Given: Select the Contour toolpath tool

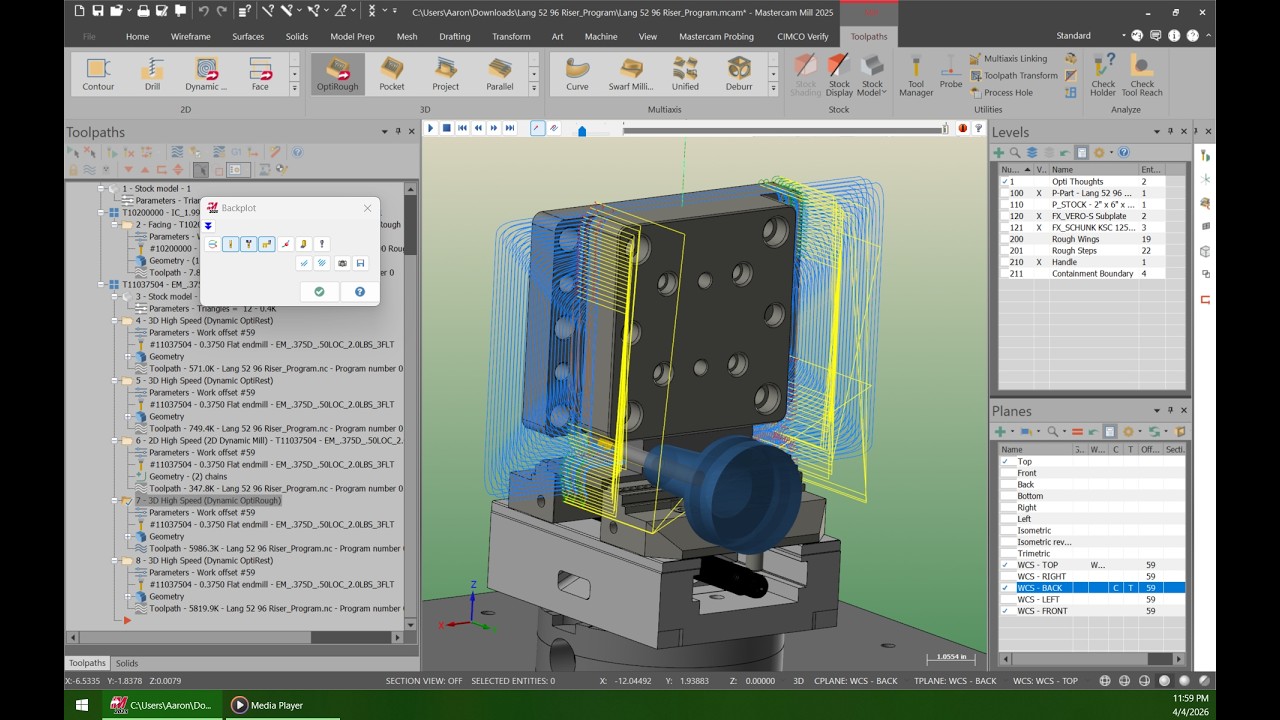Looking at the screenshot, I should coord(98,74).
